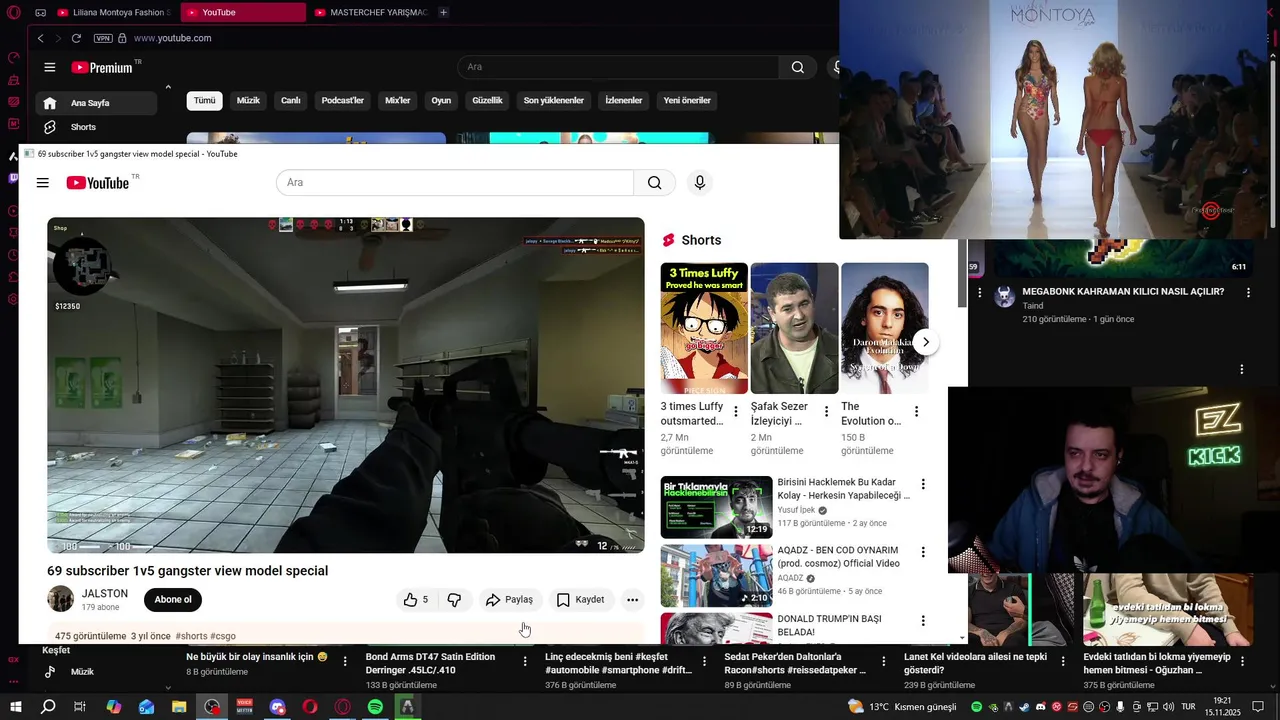Click the #csgo hashtag in the description
Image resolution: width=1280 pixels, height=720 pixels.
[x=222, y=636]
